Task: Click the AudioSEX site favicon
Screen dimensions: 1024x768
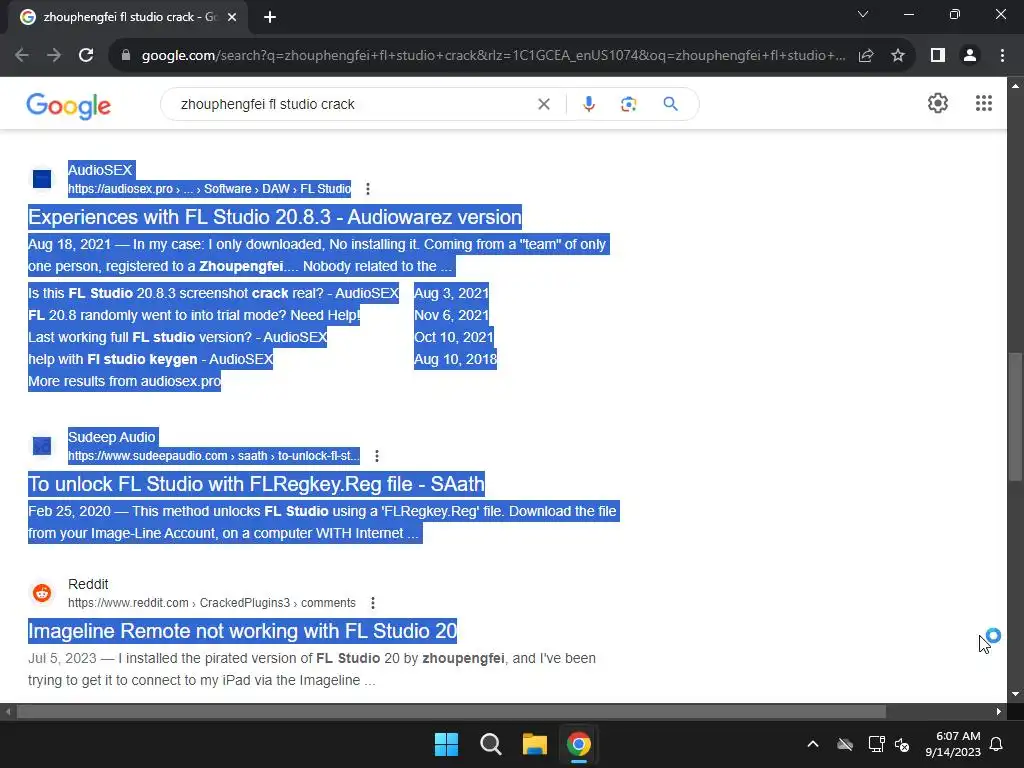Action: point(42,179)
